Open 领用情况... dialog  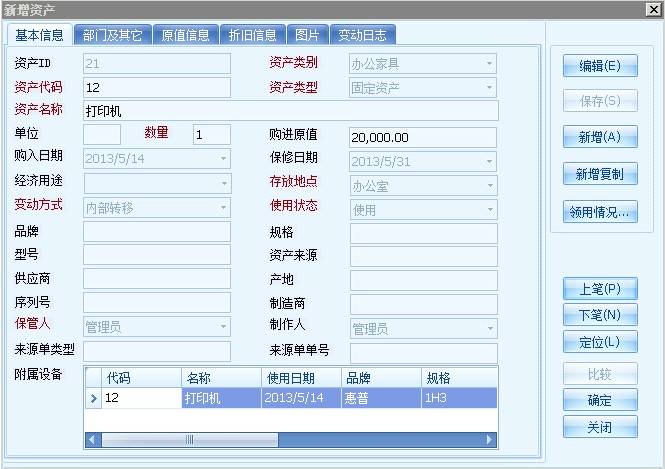[x=600, y=212]
